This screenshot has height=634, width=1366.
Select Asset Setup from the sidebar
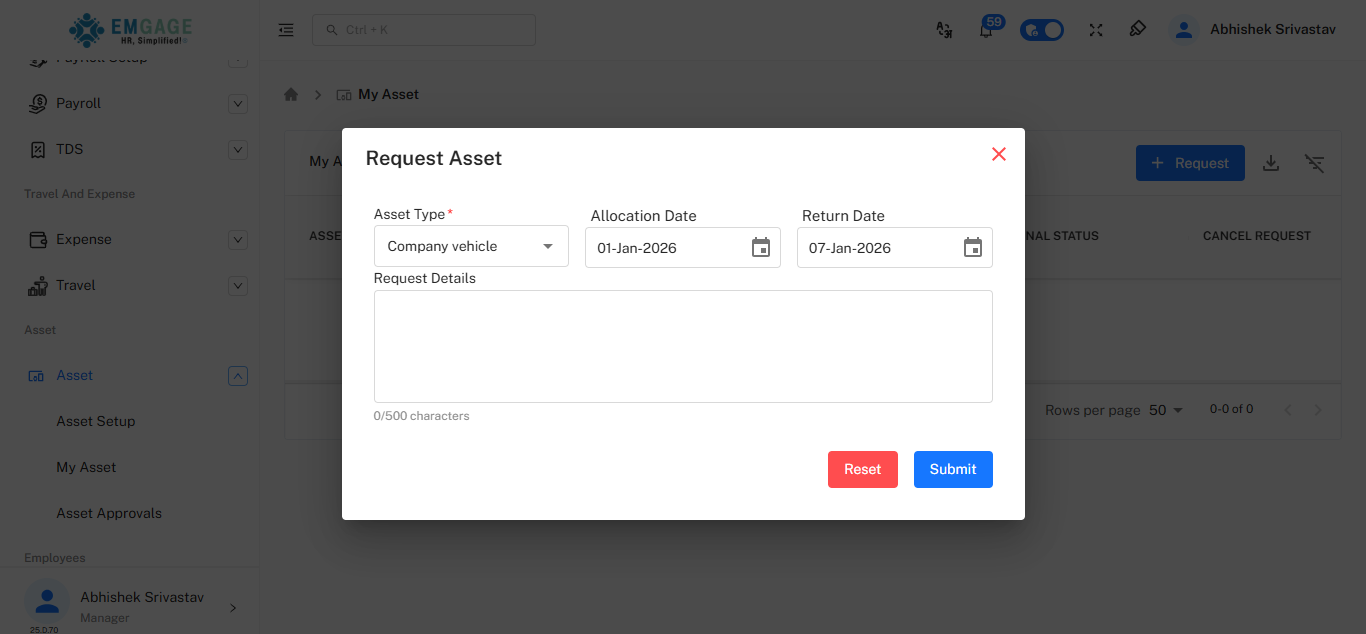[96, 421]
